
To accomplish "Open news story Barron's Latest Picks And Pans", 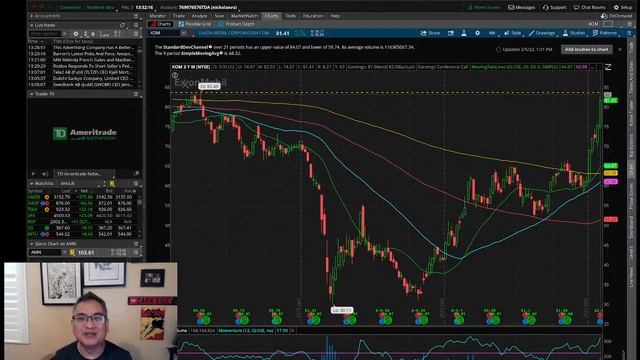I will 93,53.
